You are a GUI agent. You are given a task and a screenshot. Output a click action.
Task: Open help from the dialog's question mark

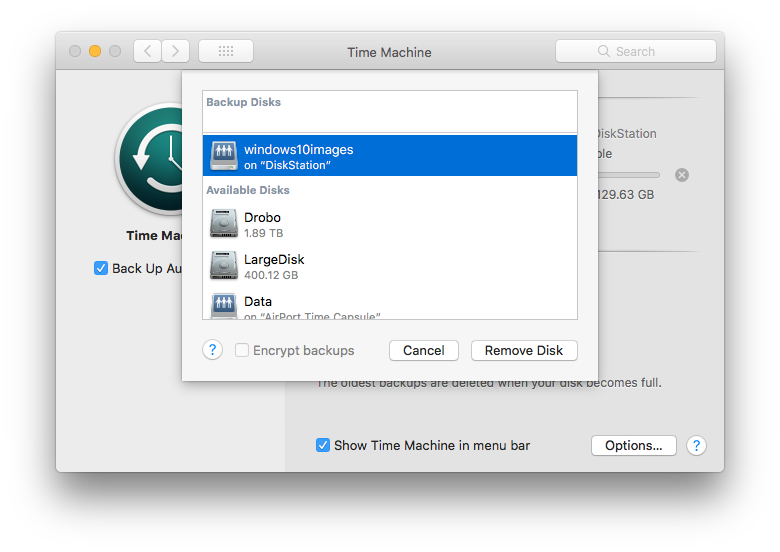[x=212, y=350]
